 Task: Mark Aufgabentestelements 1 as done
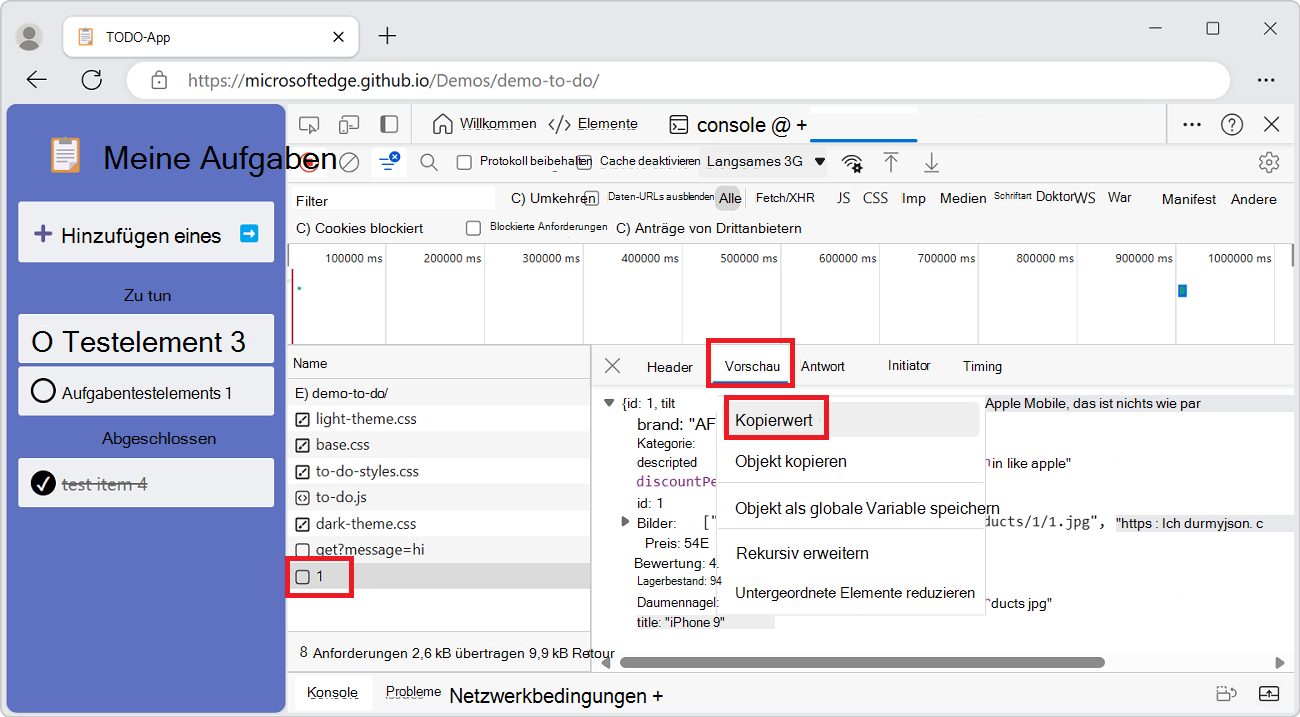(x=43, y=392)
